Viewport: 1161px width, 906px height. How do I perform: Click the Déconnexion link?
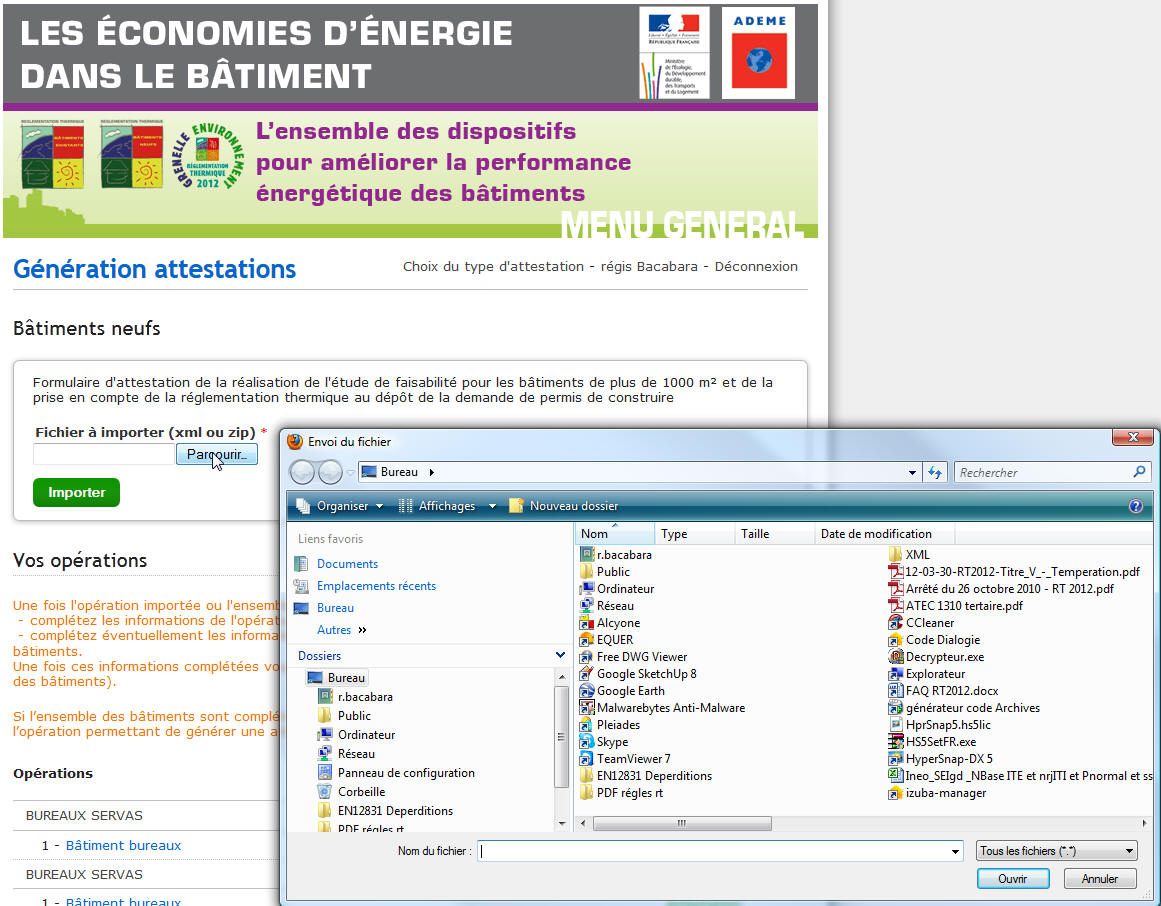pos(752,267)
